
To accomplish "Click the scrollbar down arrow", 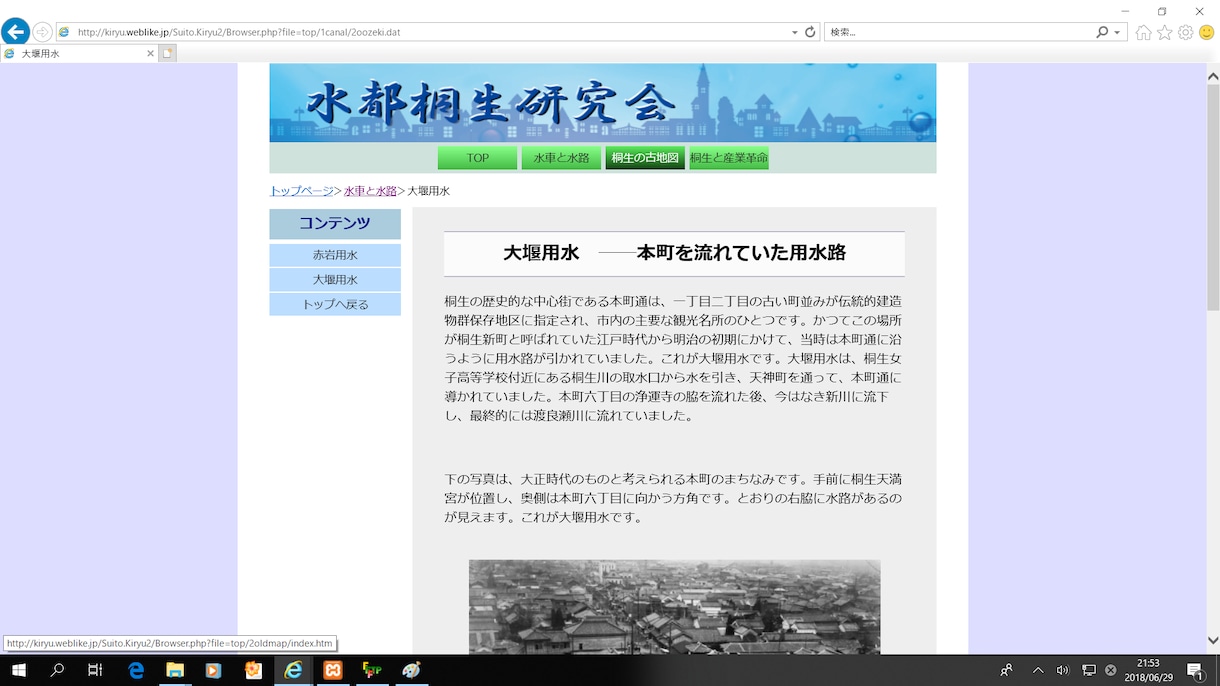I will point(1213,642).
